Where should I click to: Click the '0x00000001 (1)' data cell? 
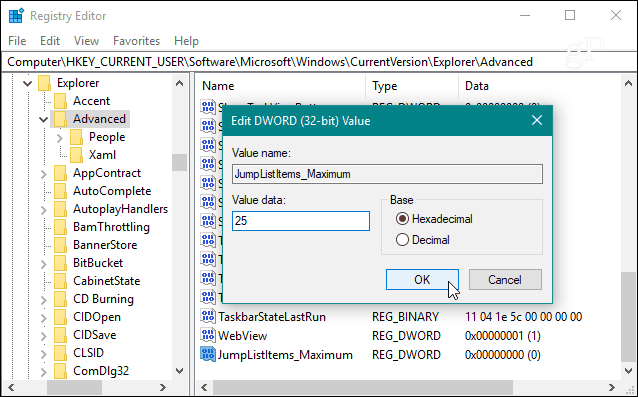click(x=503, y=336)
